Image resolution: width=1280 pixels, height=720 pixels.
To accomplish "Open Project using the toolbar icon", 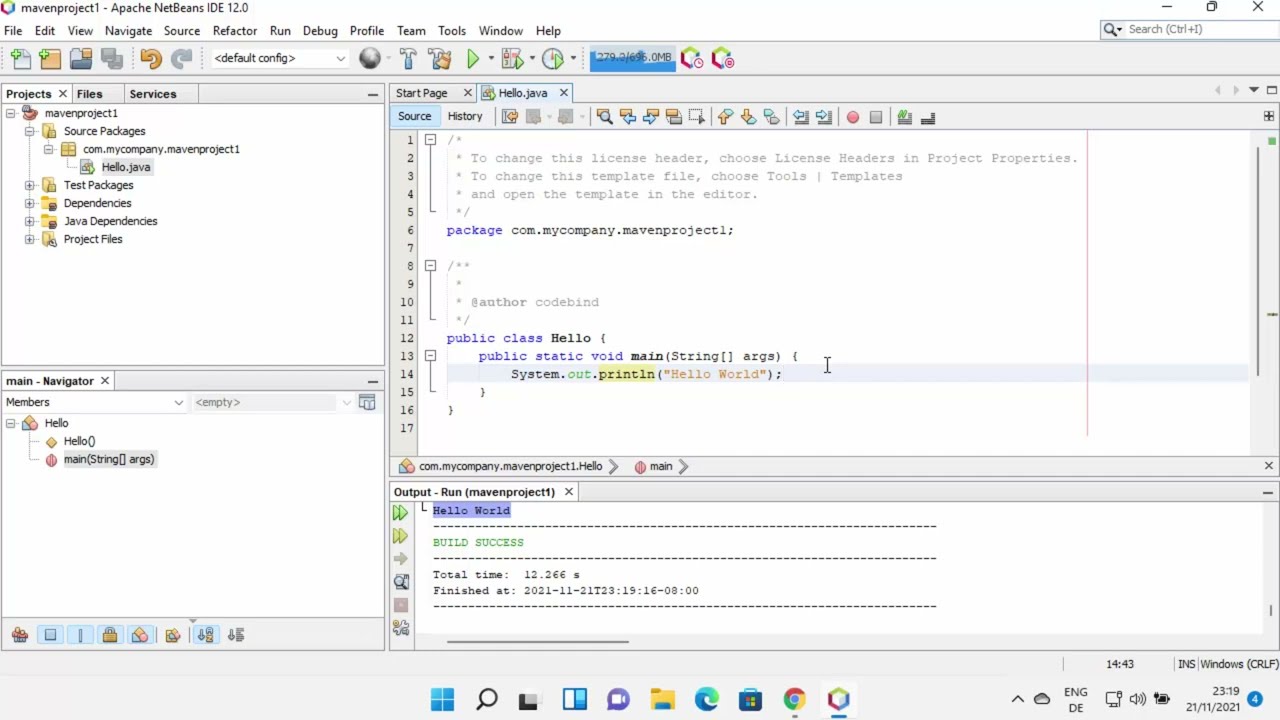I will (x=80, y=59).
